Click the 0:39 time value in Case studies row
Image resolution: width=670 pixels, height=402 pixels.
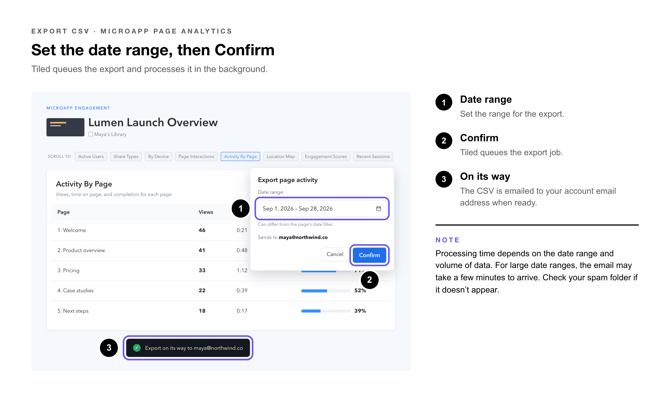[242, 290]
